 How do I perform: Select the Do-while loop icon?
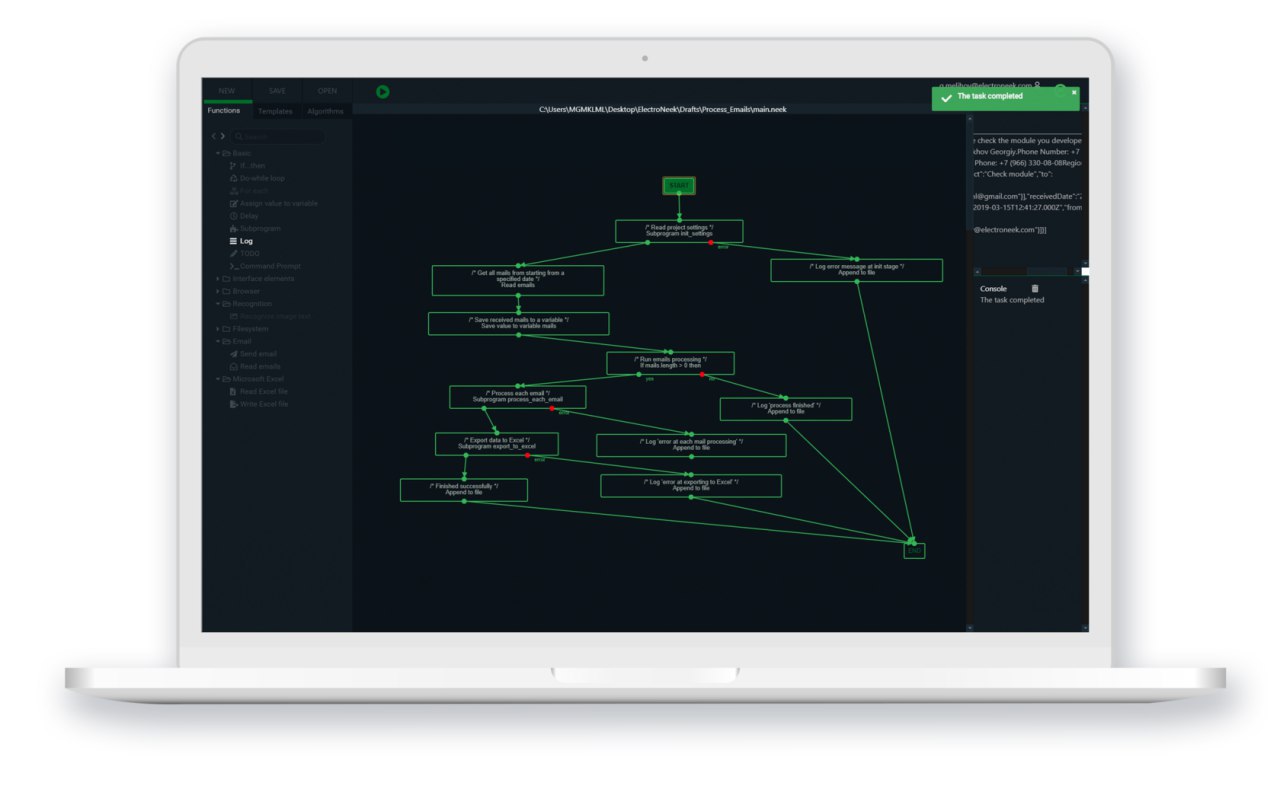[x=233, y=178]
